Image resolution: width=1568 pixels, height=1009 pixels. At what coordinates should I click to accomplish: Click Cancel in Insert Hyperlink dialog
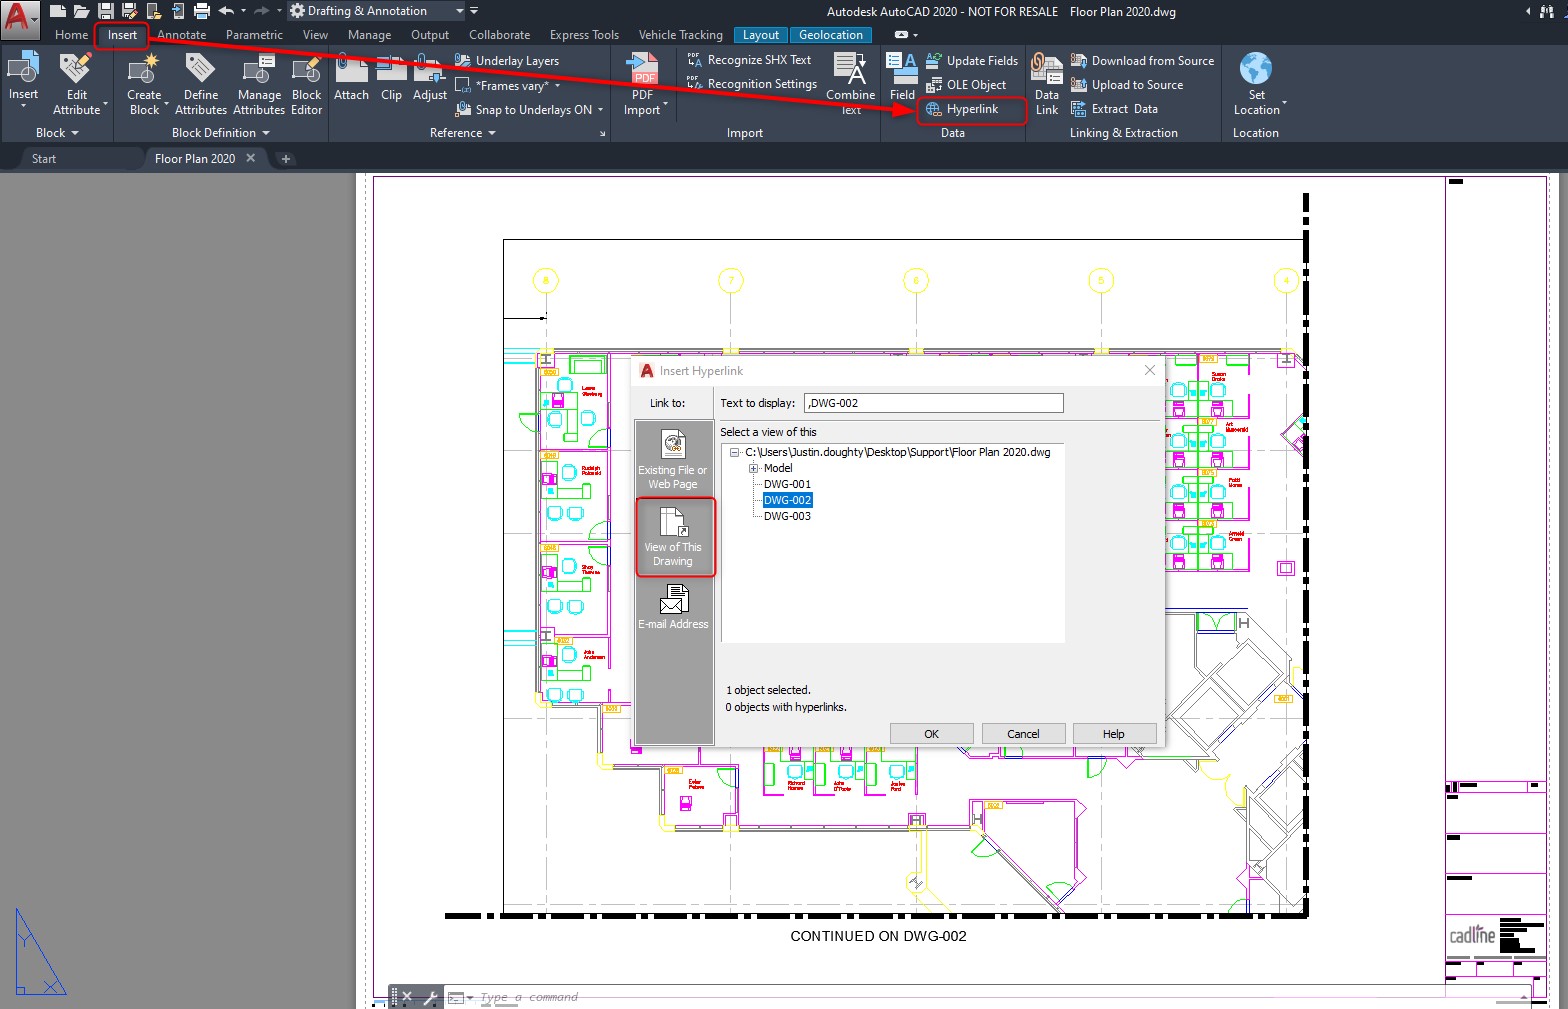tap(1023, 734)
